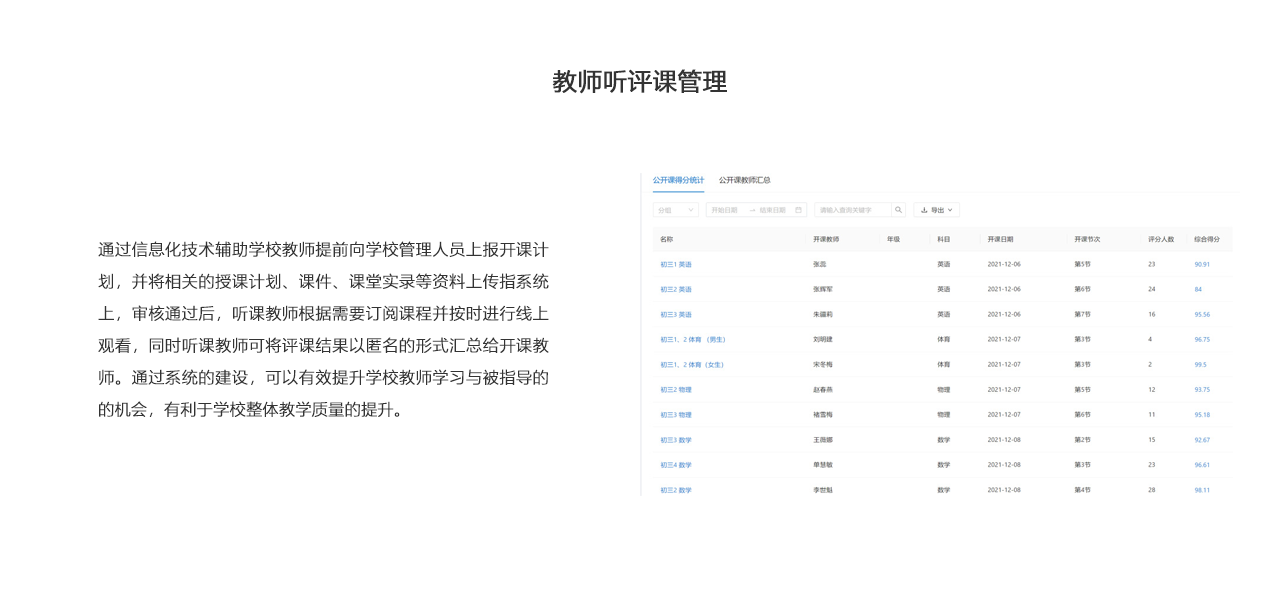Select the 公开课得分统计 tab
Viewport: 1280px width, 607px height.
pos(678,180)
